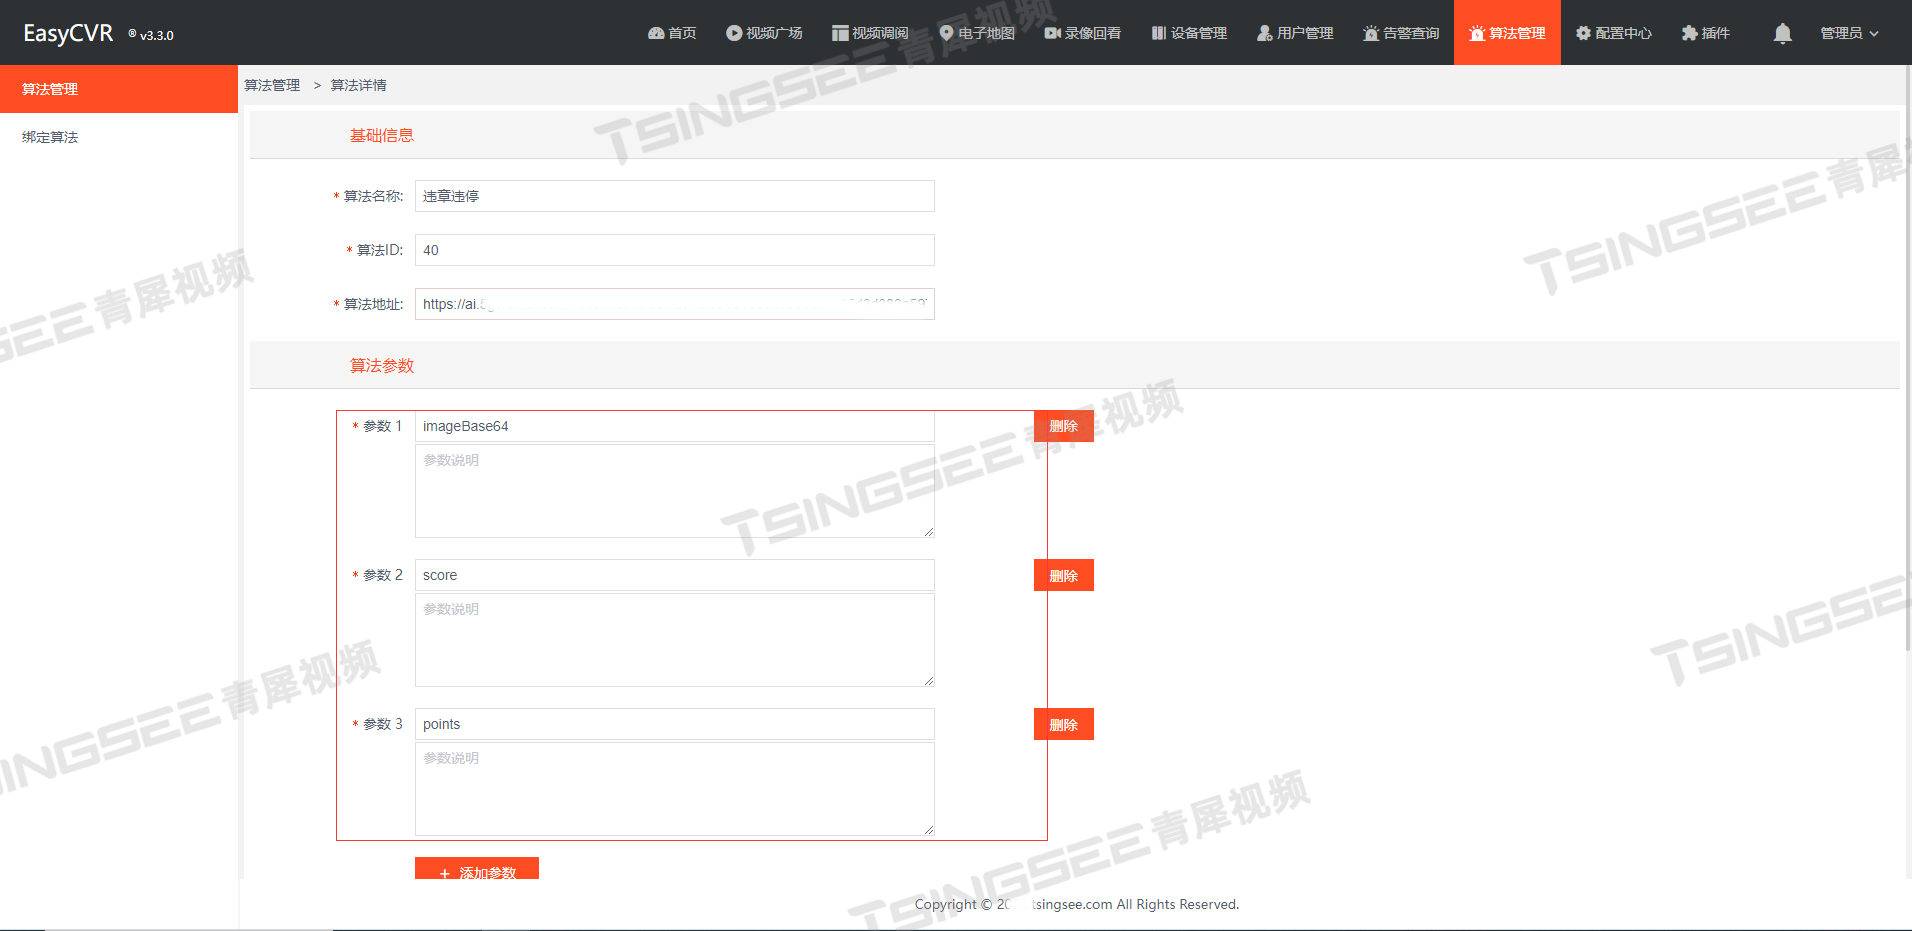
Task: Open 告警查询 menu item
Action: click(1401, 33)
